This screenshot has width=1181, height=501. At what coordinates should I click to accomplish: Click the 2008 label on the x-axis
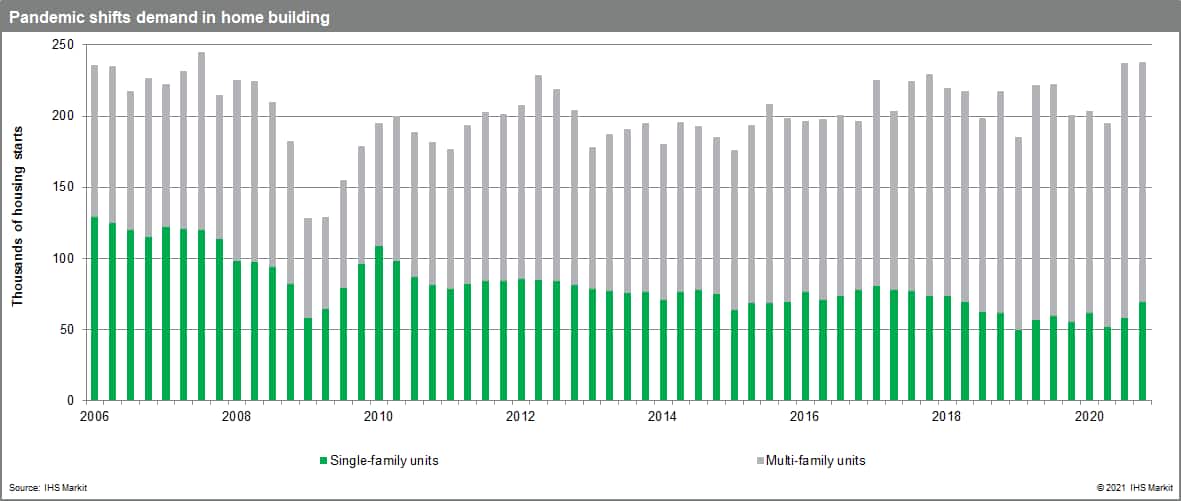(x=236, y=415)
